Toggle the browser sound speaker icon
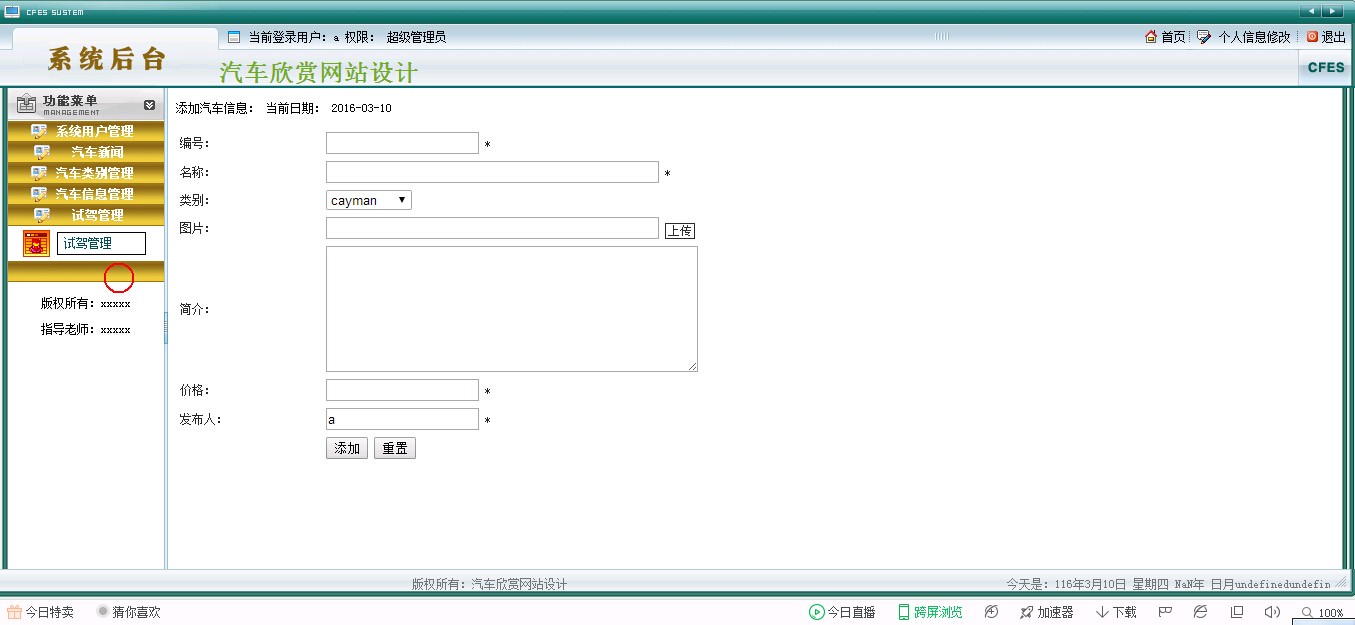1355x625 pixels. pyautogui.click(x=1272, y=611)
